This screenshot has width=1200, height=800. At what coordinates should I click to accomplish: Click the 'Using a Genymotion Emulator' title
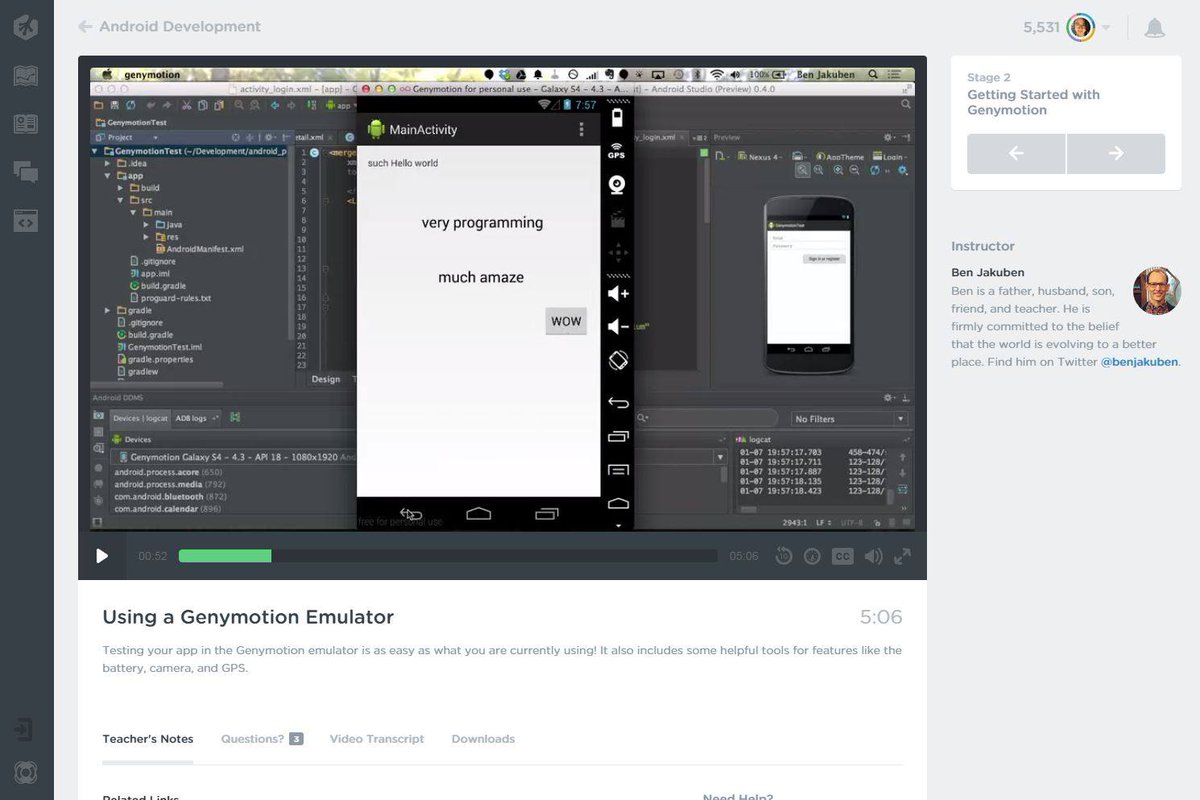[x=248, y=617]
